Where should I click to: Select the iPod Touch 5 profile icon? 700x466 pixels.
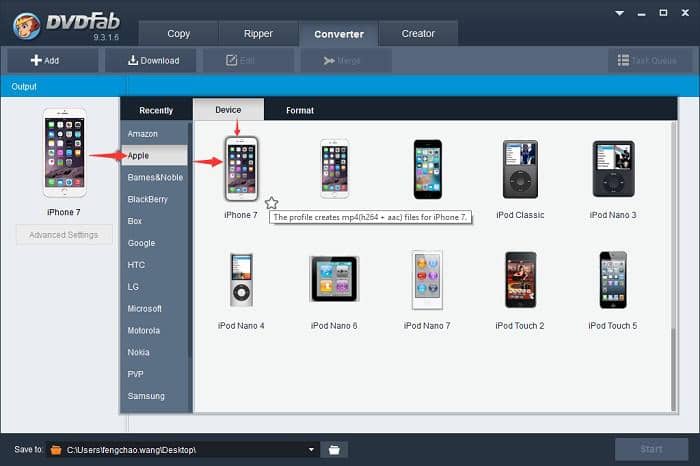click(613, 280)
